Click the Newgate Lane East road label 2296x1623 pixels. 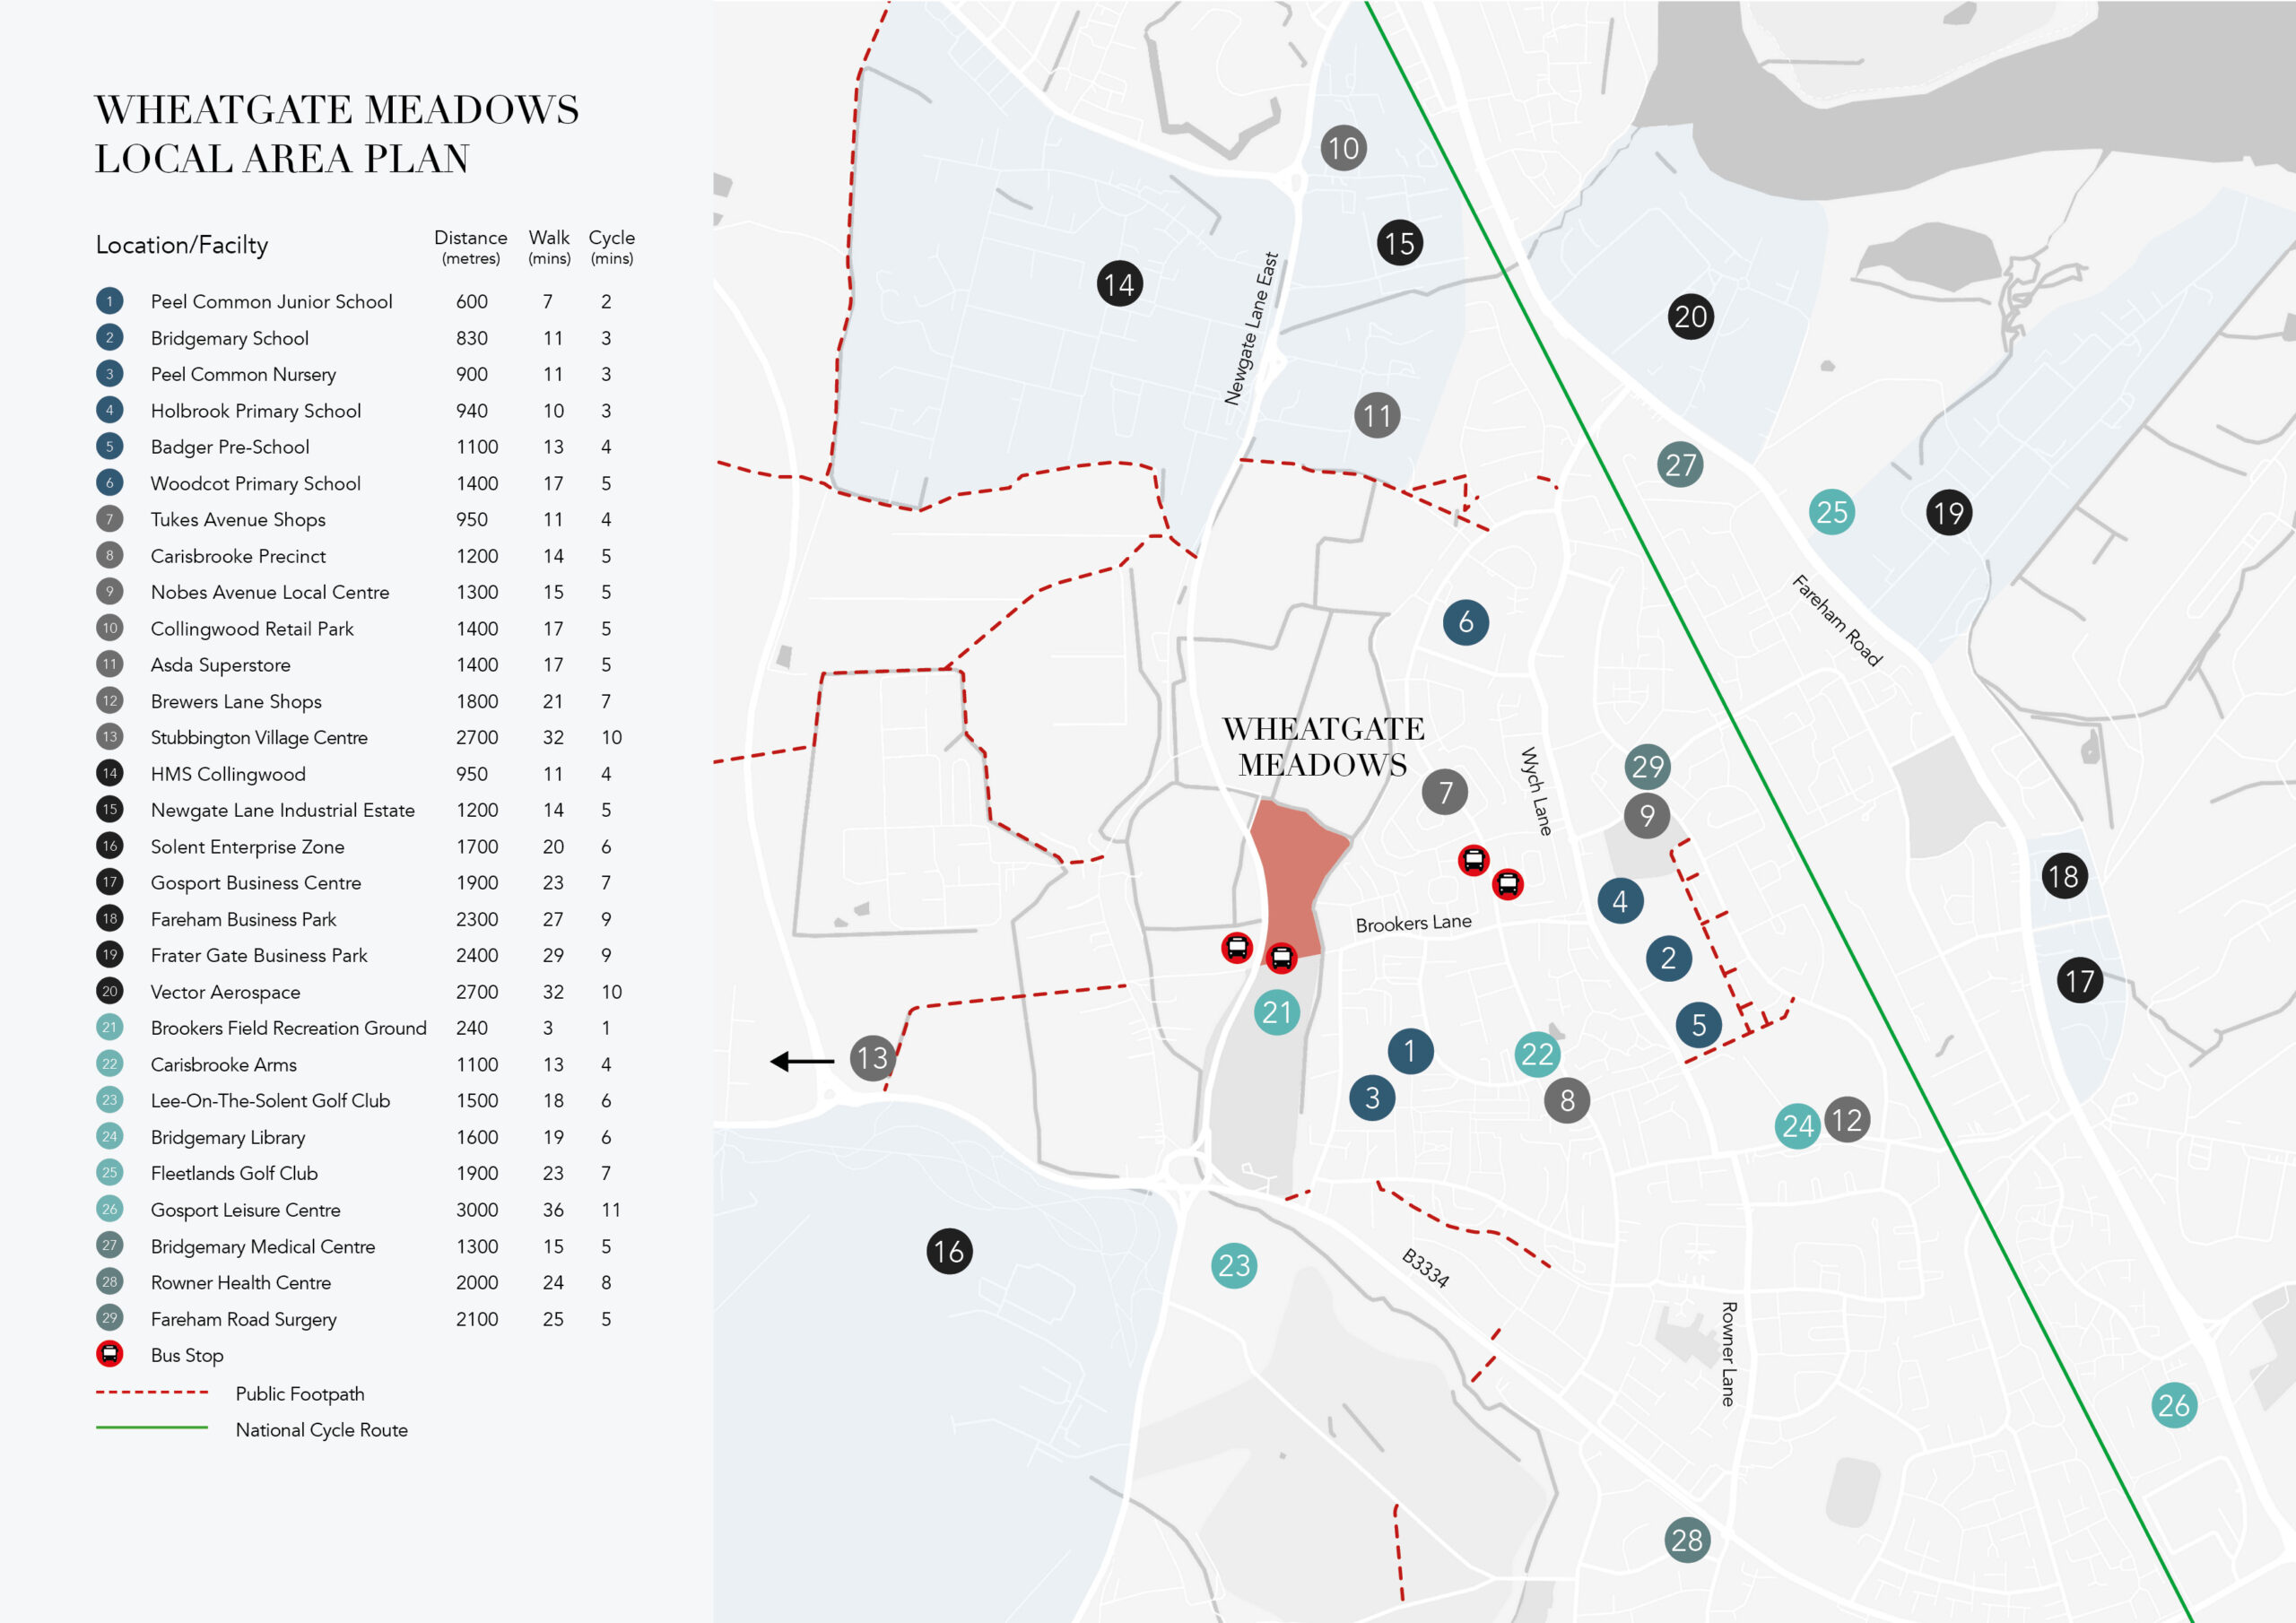pos(1251,328)
